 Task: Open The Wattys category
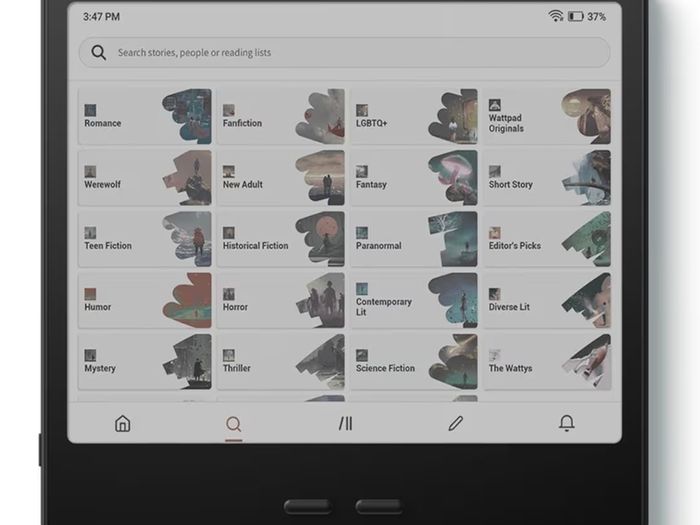[547, 362]
